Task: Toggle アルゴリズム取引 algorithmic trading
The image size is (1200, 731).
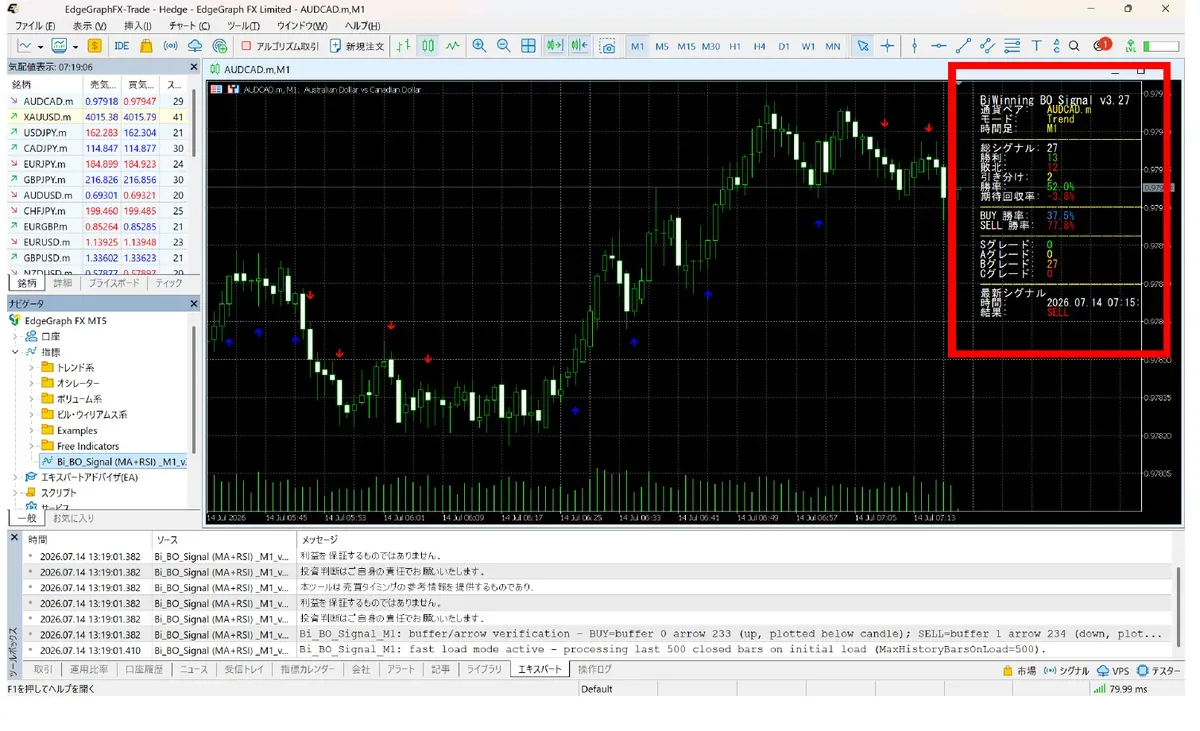Action: pos(280,46)
